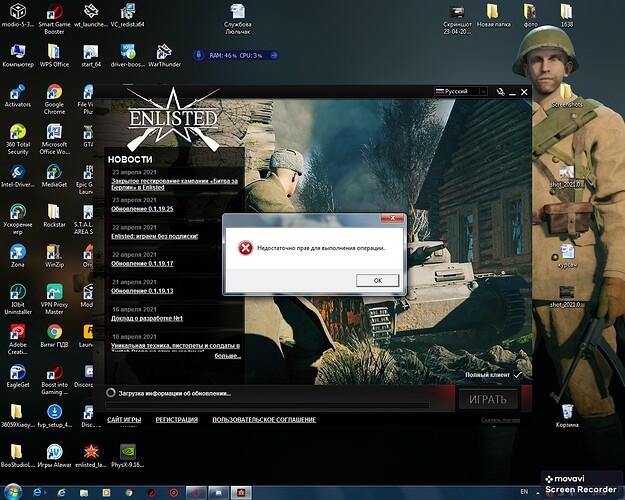Click the ИГРАТЬ play button

click(488, 399)
